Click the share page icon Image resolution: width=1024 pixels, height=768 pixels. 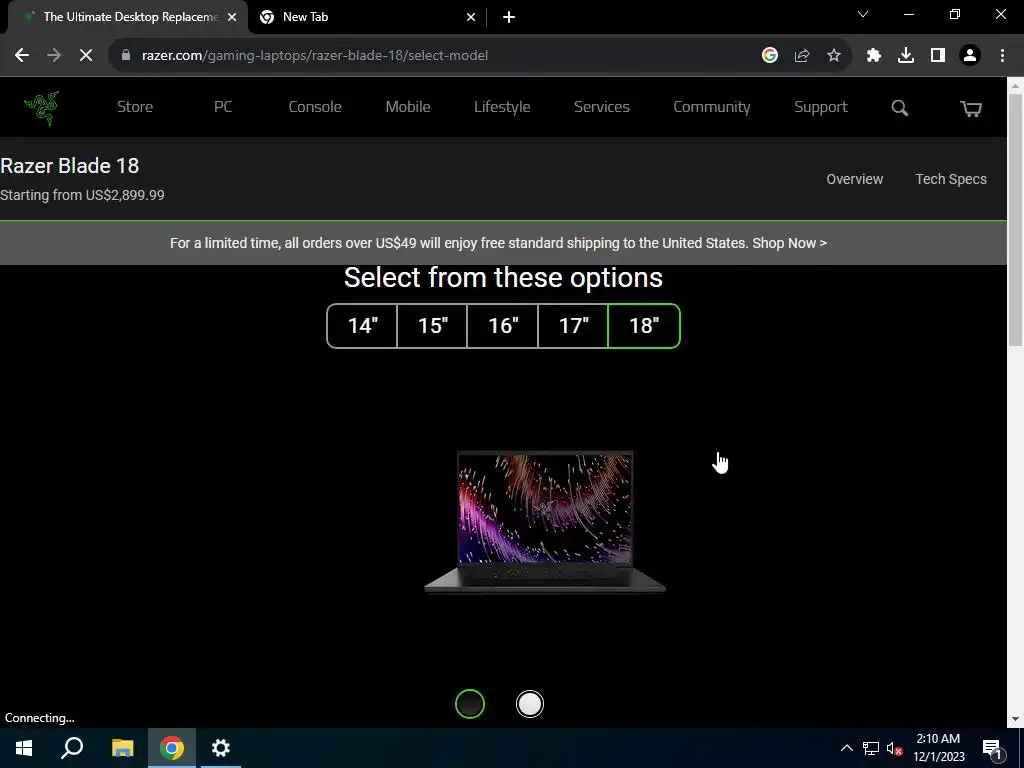(x=802, y=56)
